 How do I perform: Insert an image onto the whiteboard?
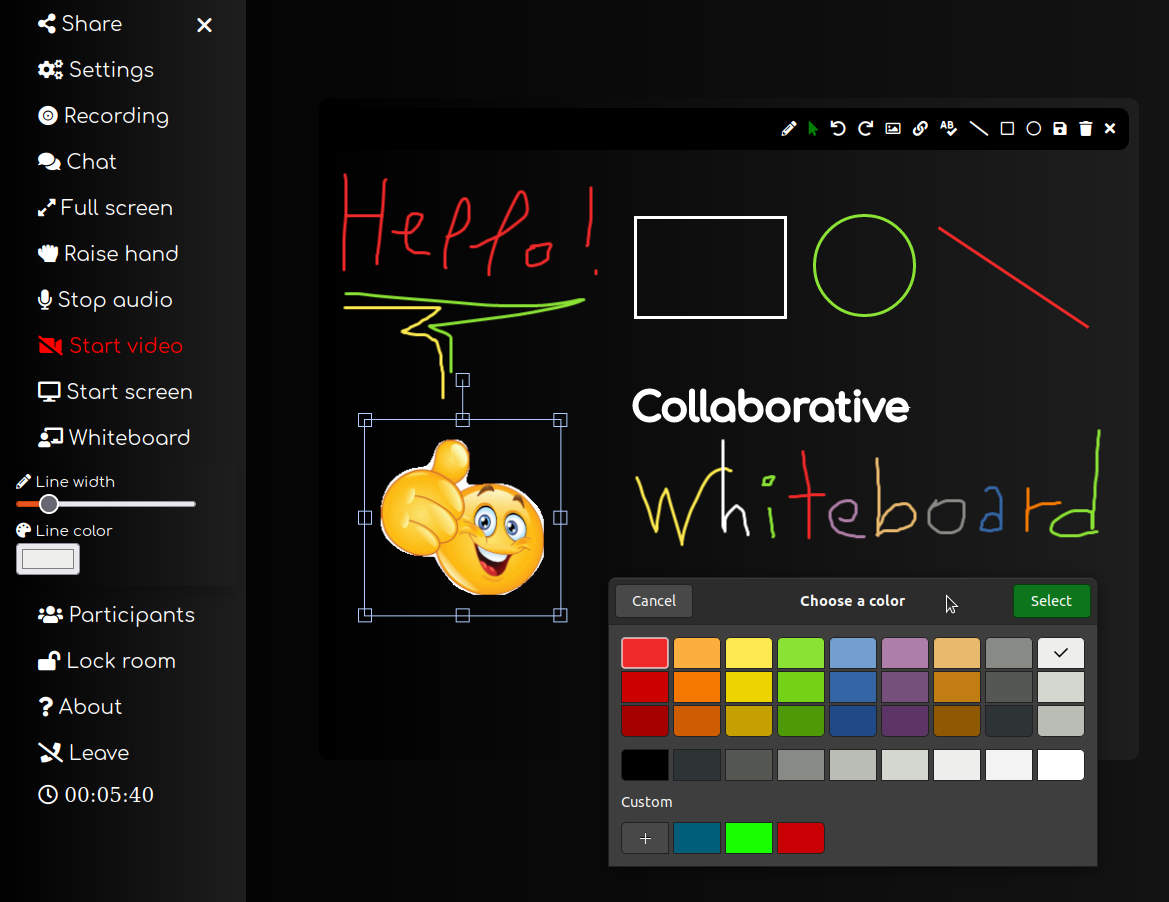point(892,128)
